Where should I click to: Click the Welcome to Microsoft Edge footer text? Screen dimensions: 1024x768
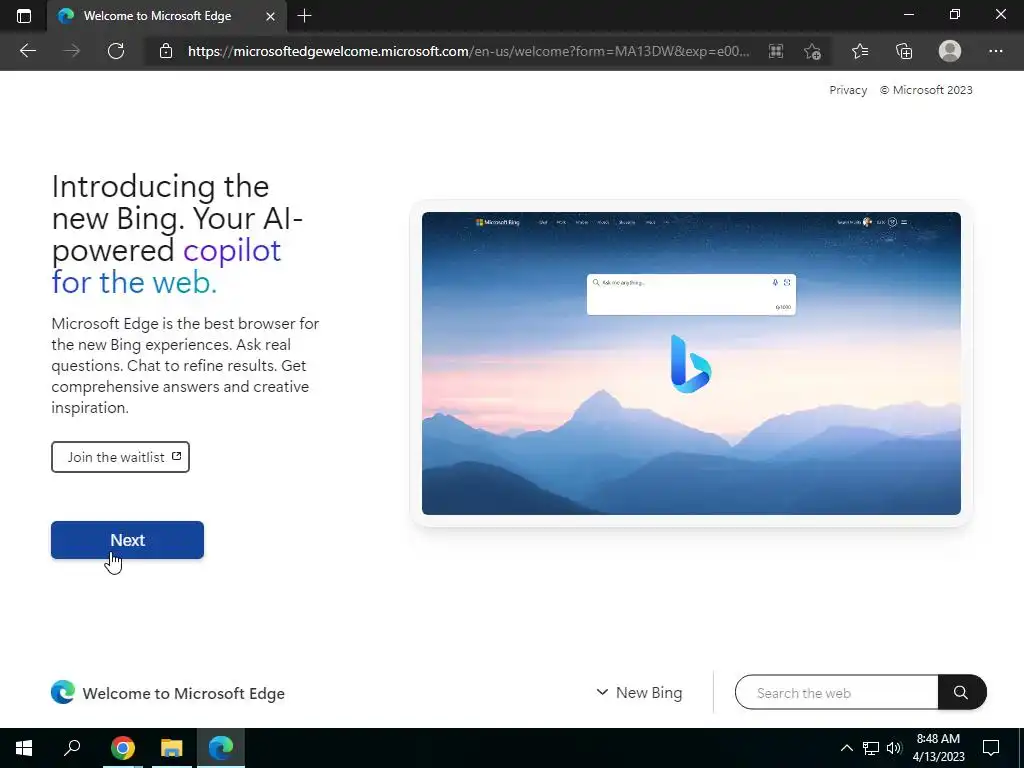[x=184, y=694]
